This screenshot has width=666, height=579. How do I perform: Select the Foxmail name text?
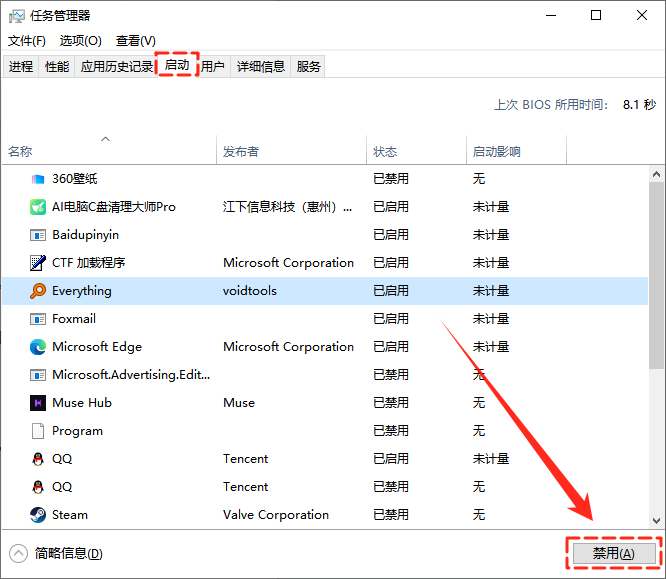[x=74, y=319]
